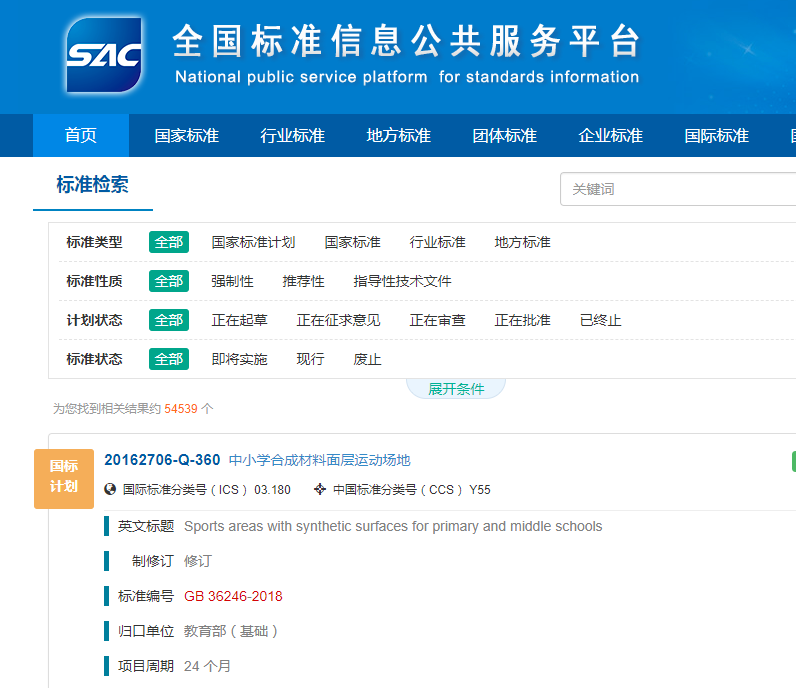The image size is (796, 688).
Task: Select 已终止 under 计划状态
Action: pyautogui.click(x=600, y=320)
